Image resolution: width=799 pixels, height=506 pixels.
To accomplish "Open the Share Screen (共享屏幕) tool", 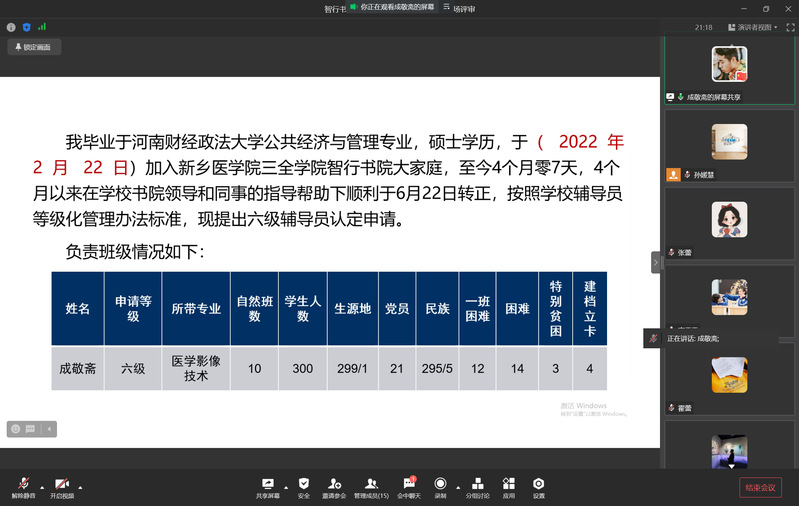I will tap(267, 486).
